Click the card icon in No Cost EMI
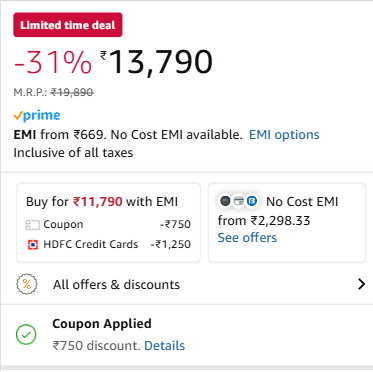Viewport: 373px width, 372px height. 238,201
